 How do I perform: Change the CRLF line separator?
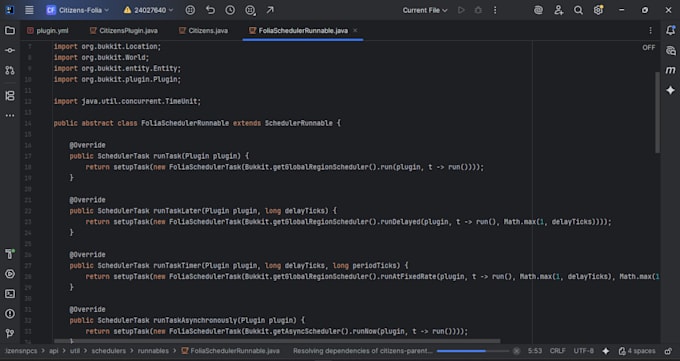pos(557,351)
